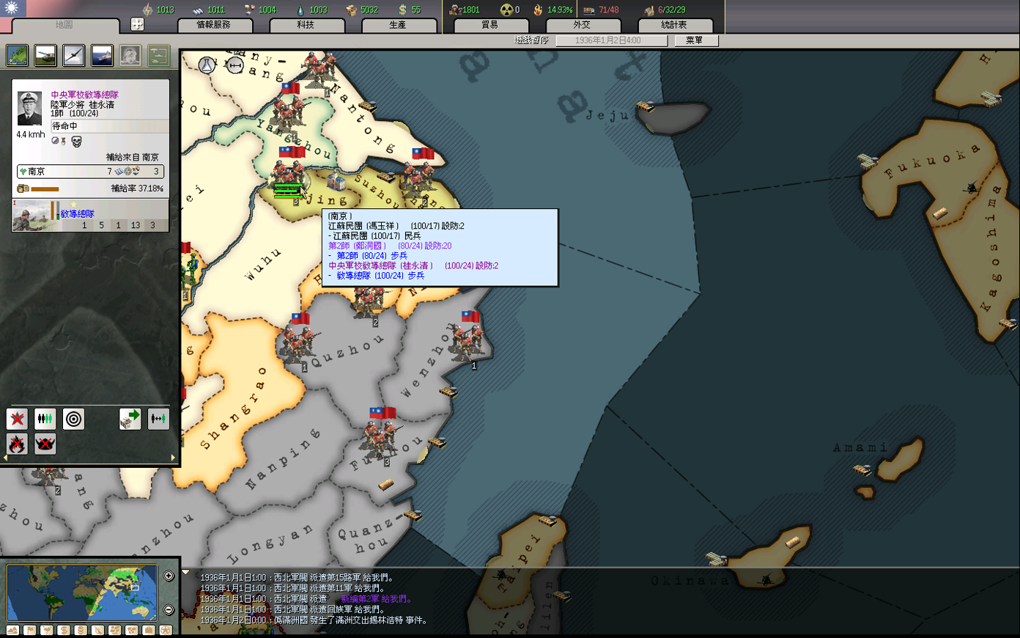Click the port icon on Jeju island

[x=646, y=106]
